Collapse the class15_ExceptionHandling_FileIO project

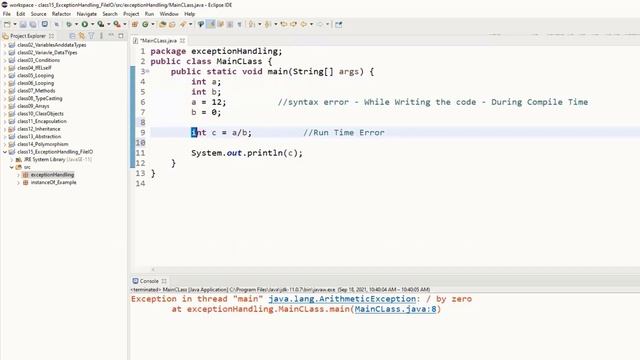coord(5,152)
